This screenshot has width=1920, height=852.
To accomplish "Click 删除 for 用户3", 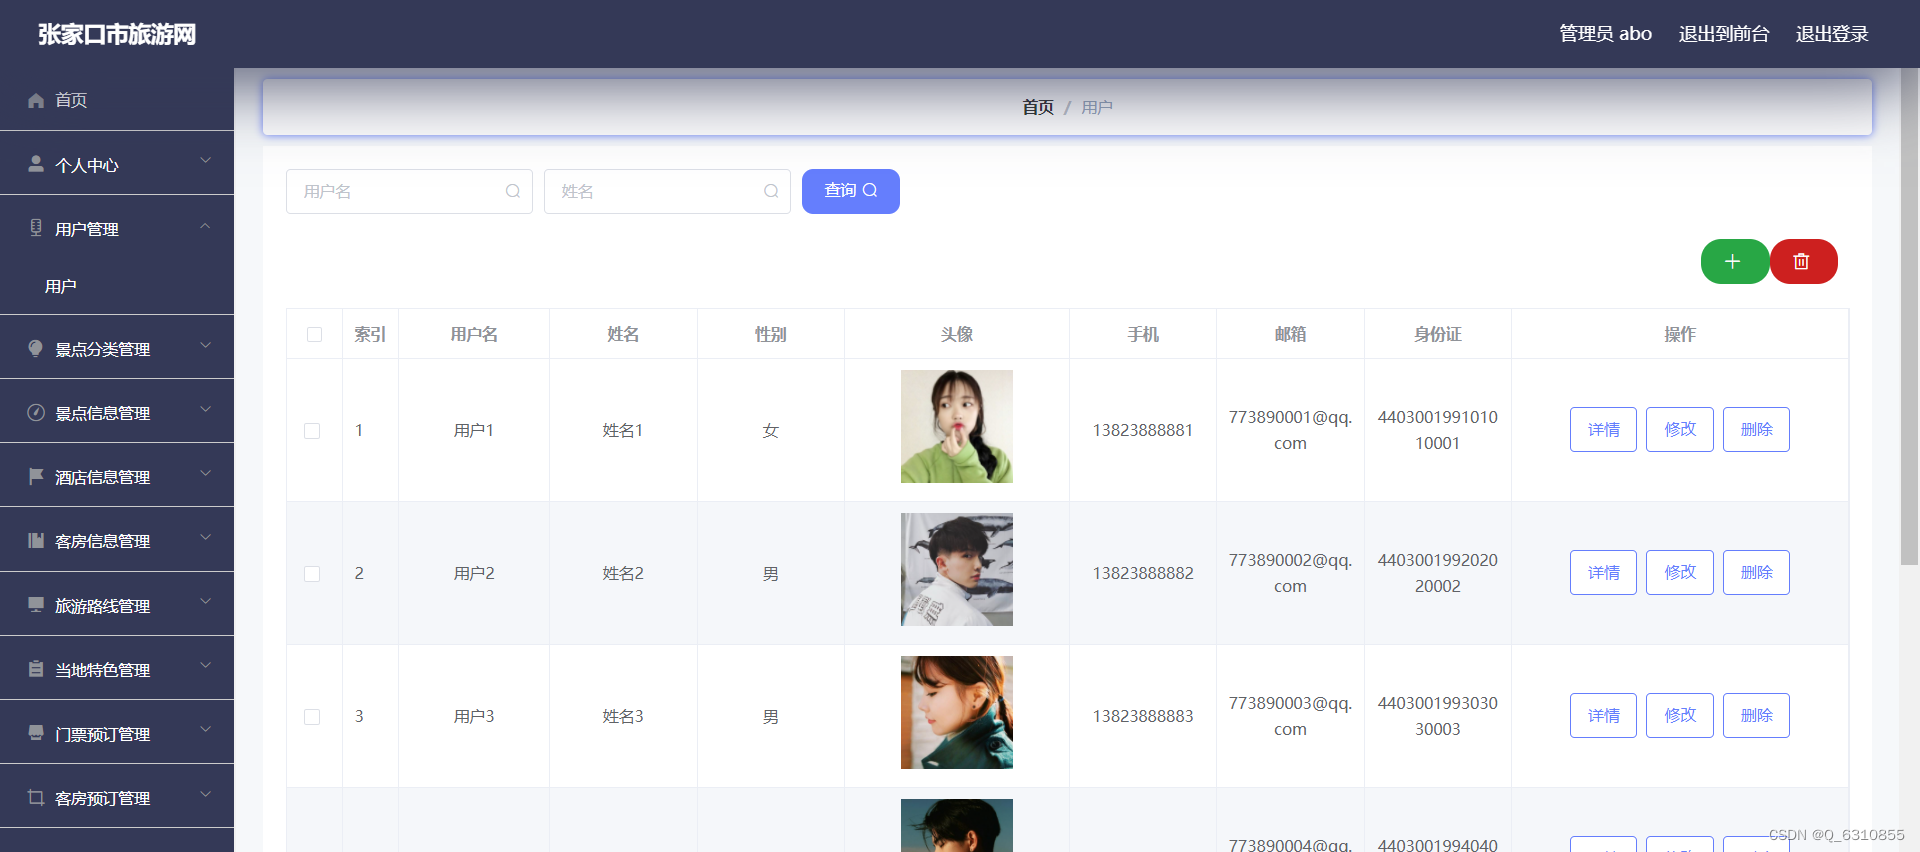I will (x=1756, y=715).
